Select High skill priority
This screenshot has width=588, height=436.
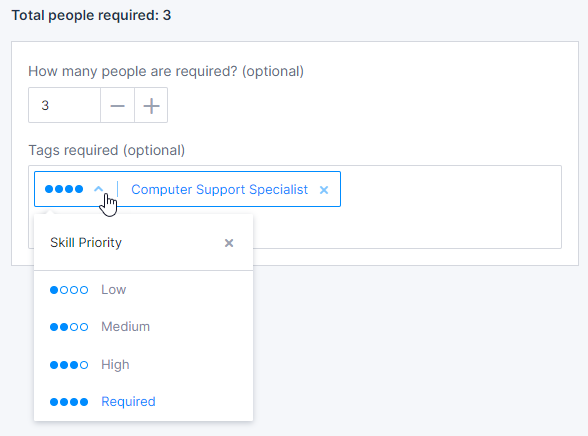144,364
